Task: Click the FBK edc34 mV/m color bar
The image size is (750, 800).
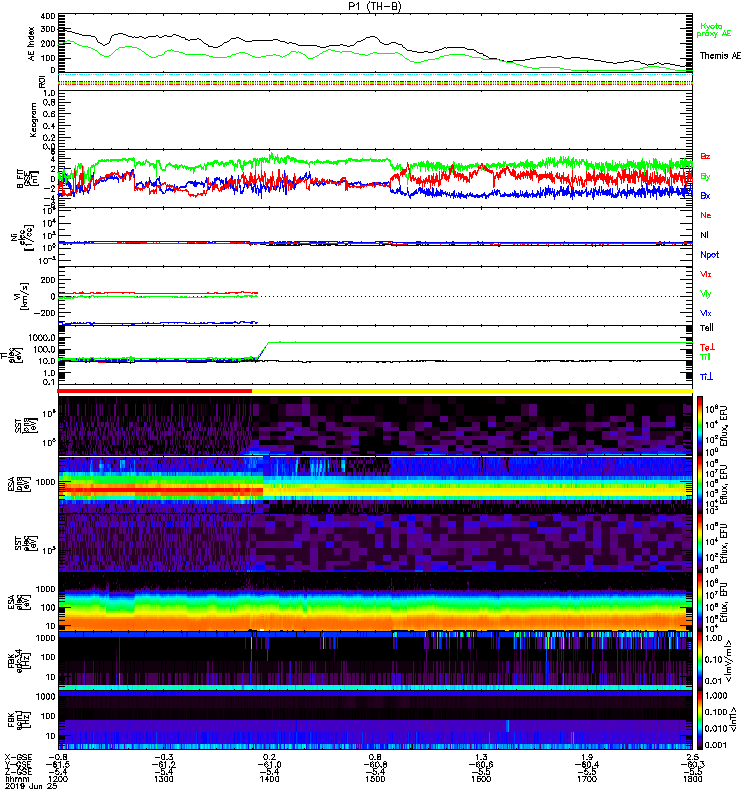Action: (699, 661)
